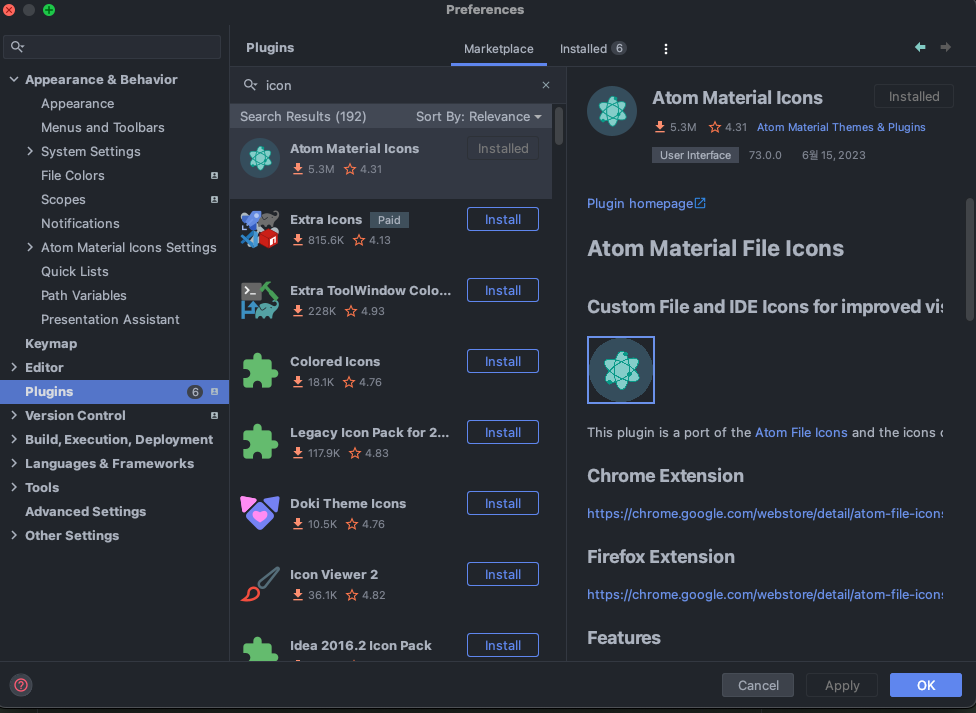Click the project-level icon beside File Colors
The height and width of the screenshot is (713, 976).
[x=214, y=176]
